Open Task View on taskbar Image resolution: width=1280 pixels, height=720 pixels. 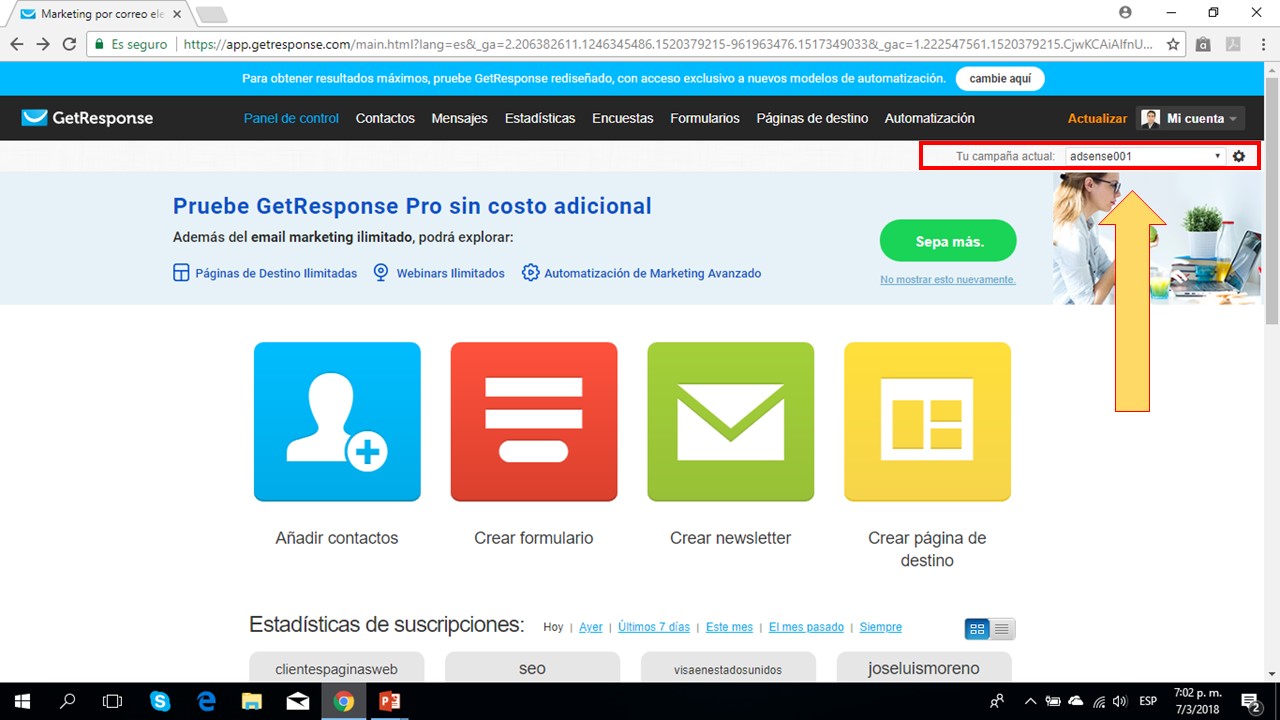[x=113, y=701]
